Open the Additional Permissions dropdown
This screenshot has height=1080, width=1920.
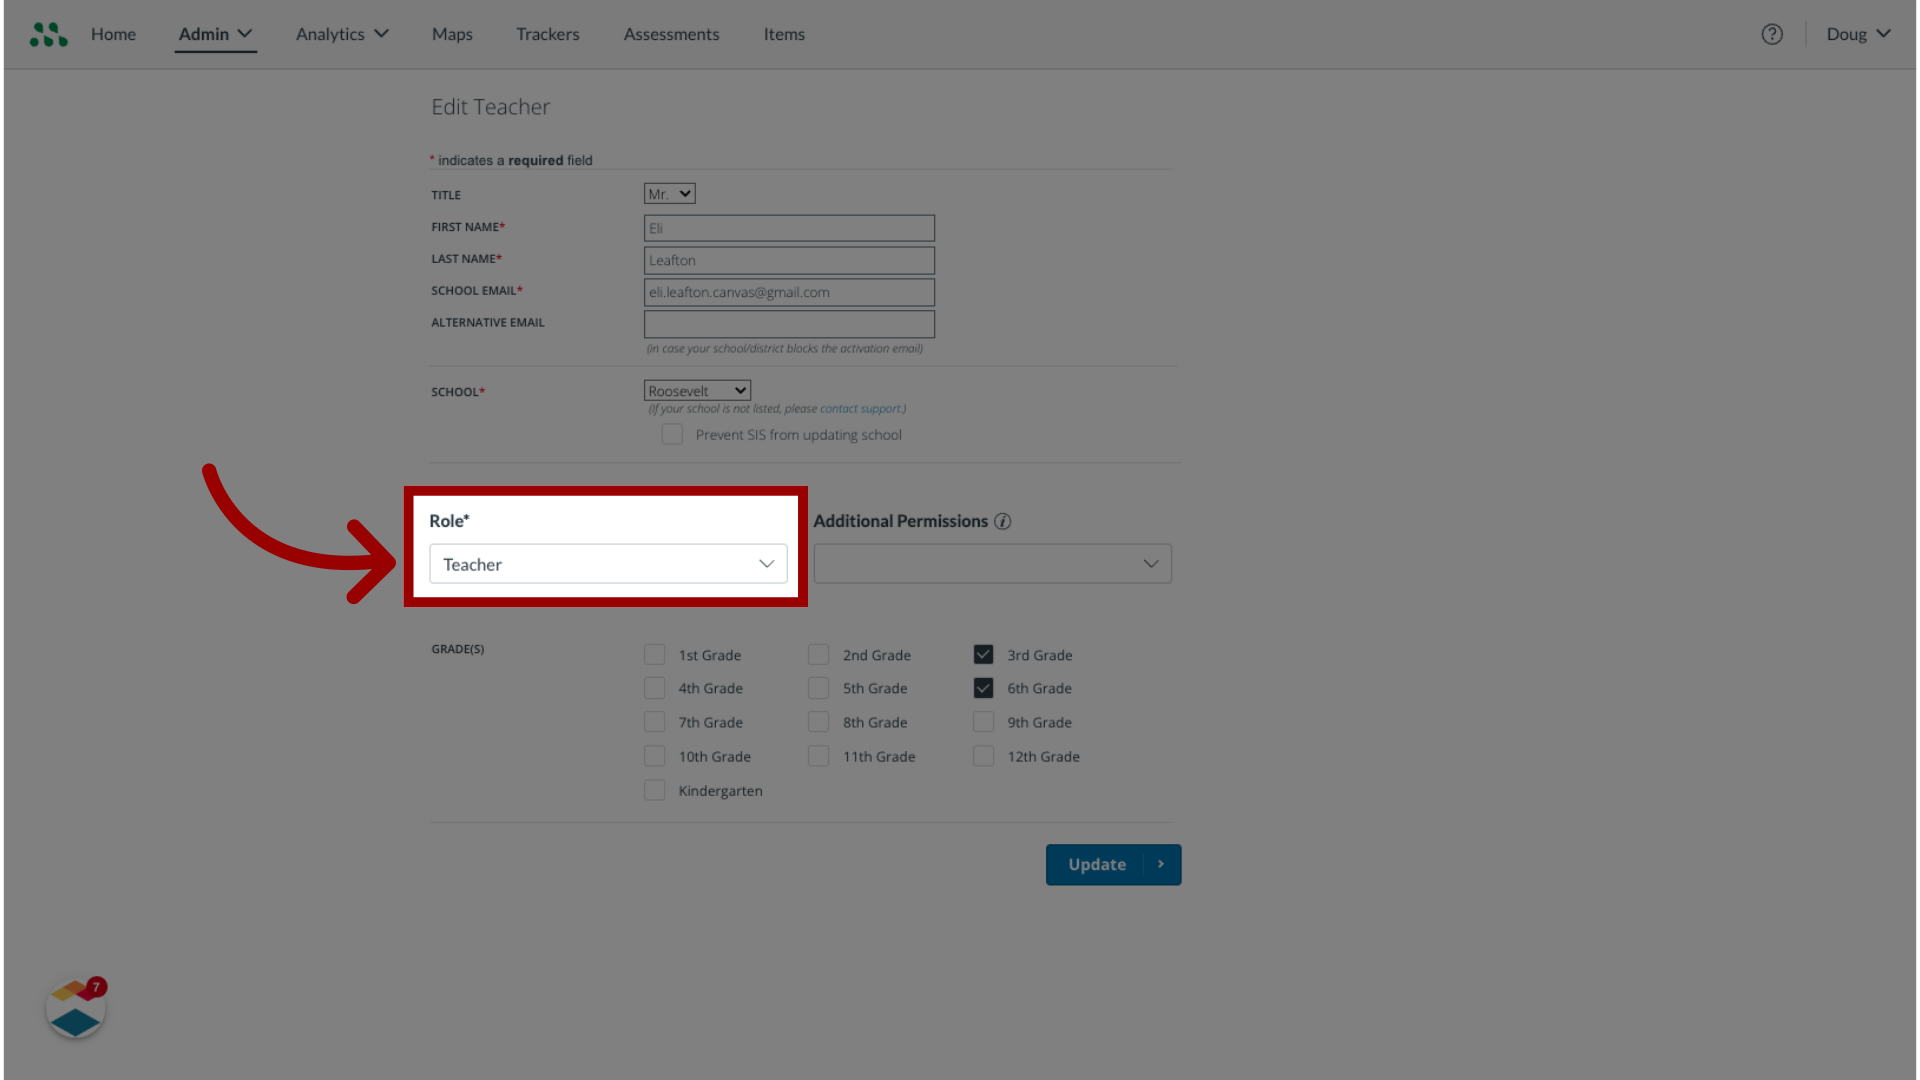pos(992,564)
